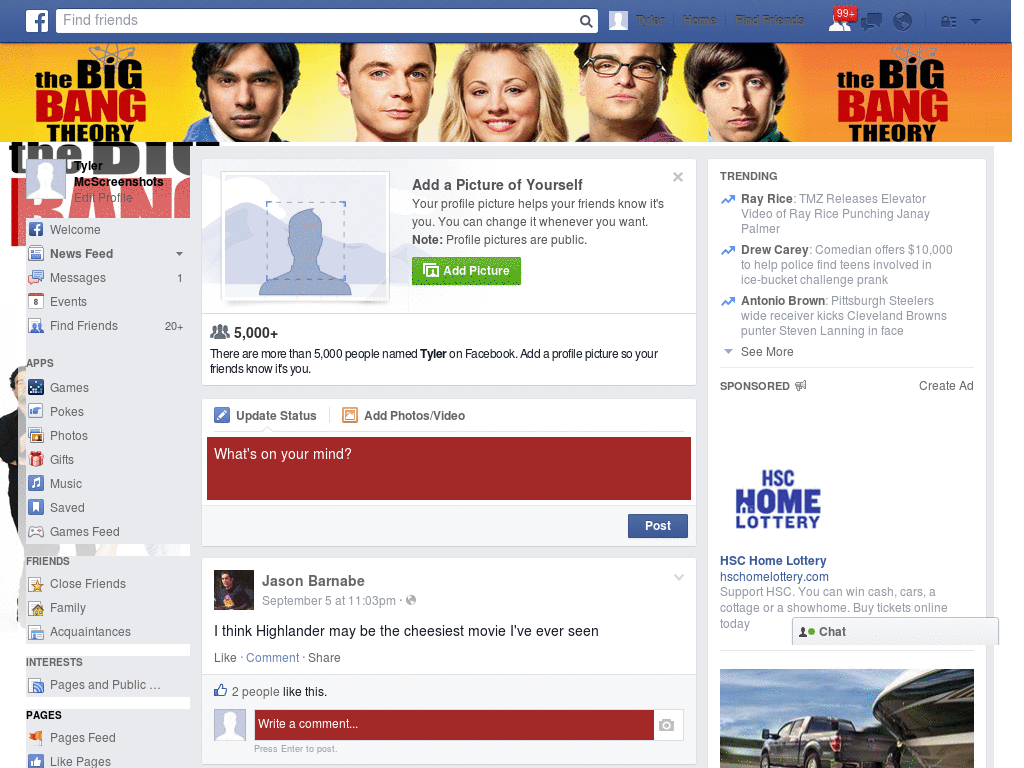Click the Find Friends sidebar icon

pyautogui.click(x=37, y=326)
